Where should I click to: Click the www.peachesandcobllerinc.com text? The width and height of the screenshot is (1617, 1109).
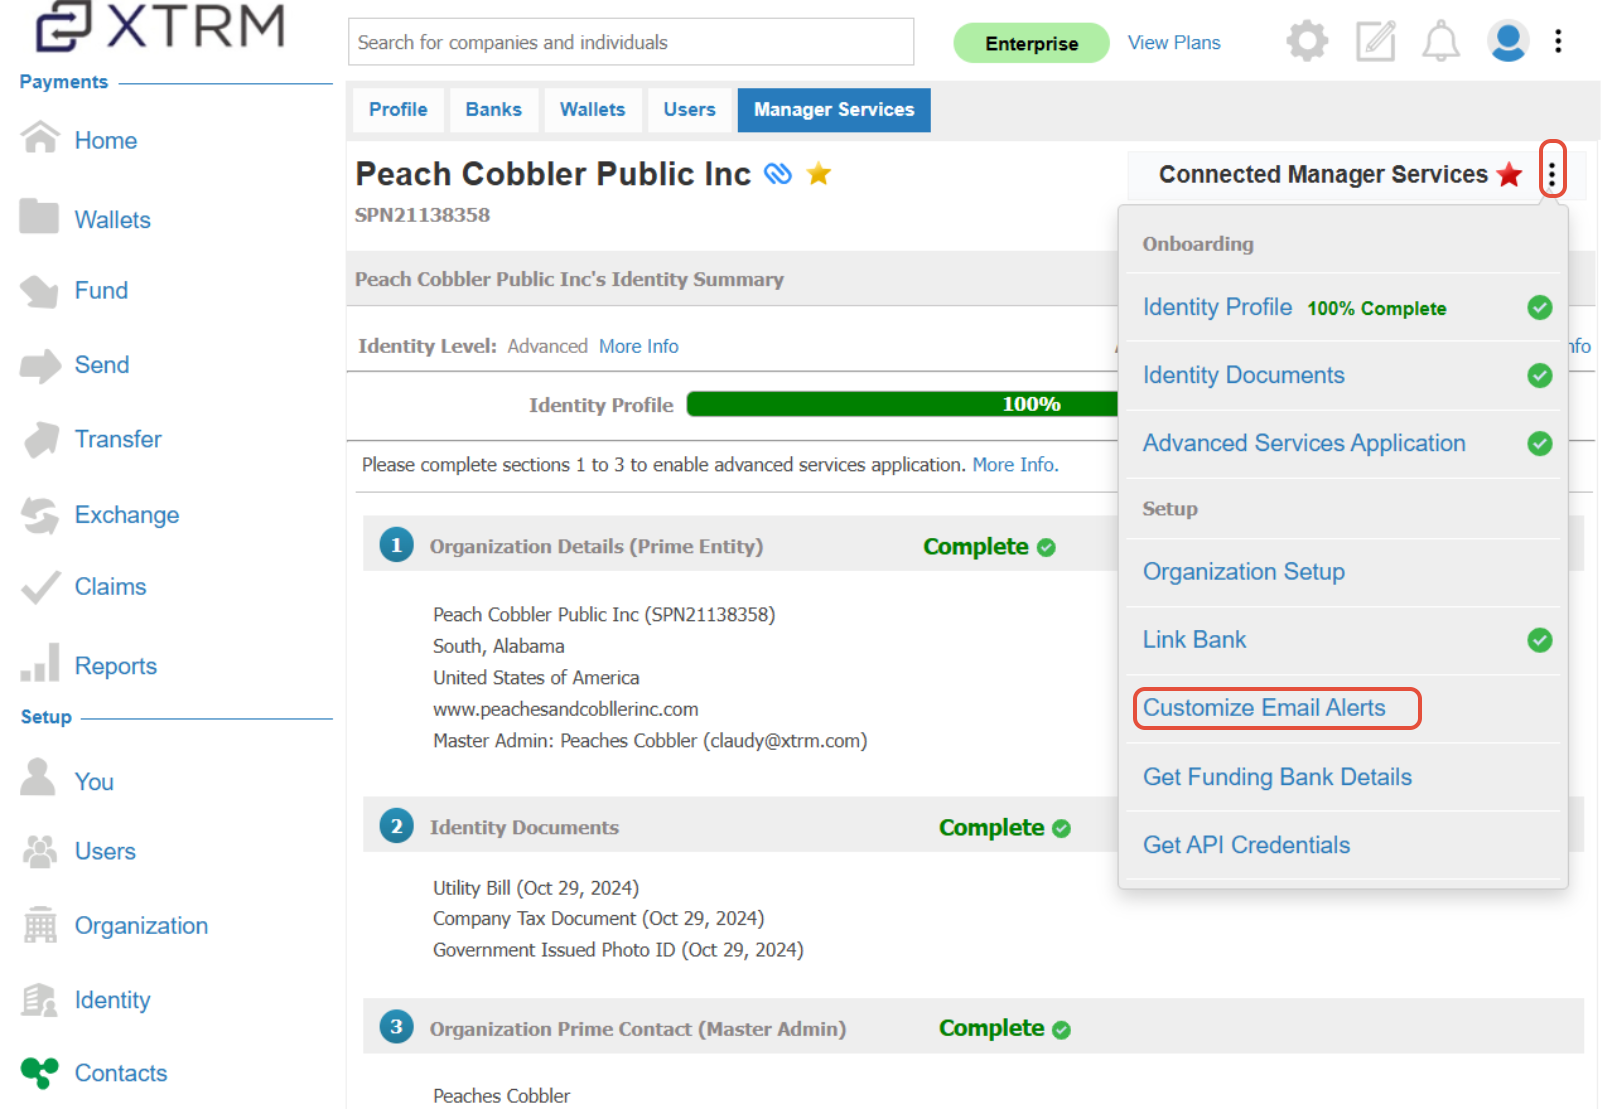coord(565,710)
